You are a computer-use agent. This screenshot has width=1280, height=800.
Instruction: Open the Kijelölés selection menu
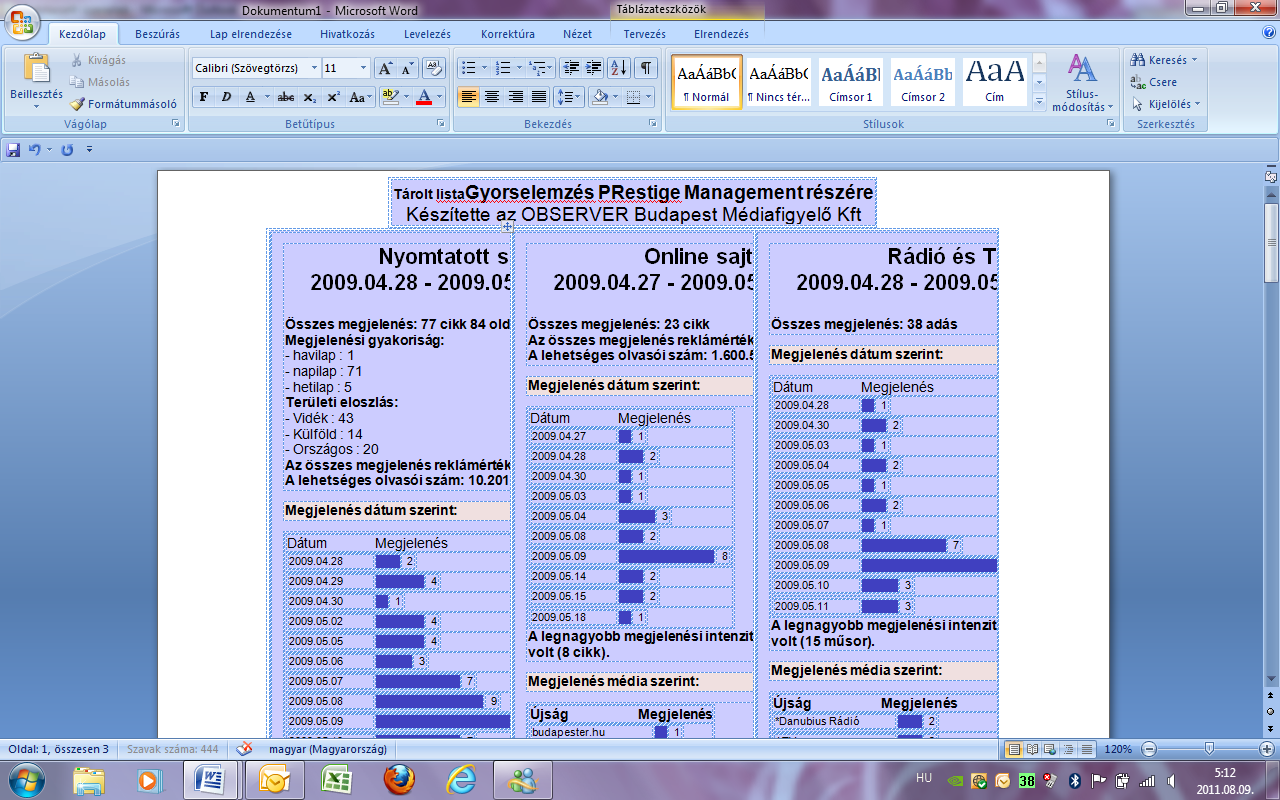1166,104
